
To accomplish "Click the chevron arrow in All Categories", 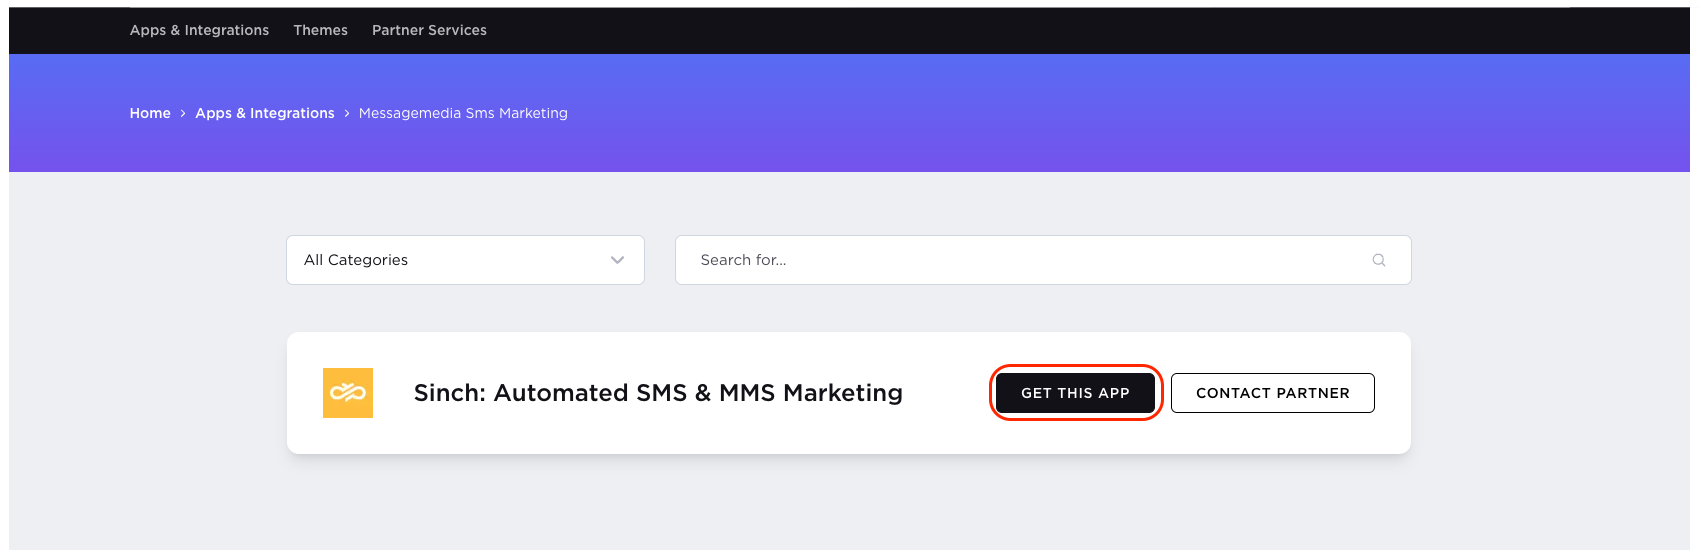I will 617,260.
